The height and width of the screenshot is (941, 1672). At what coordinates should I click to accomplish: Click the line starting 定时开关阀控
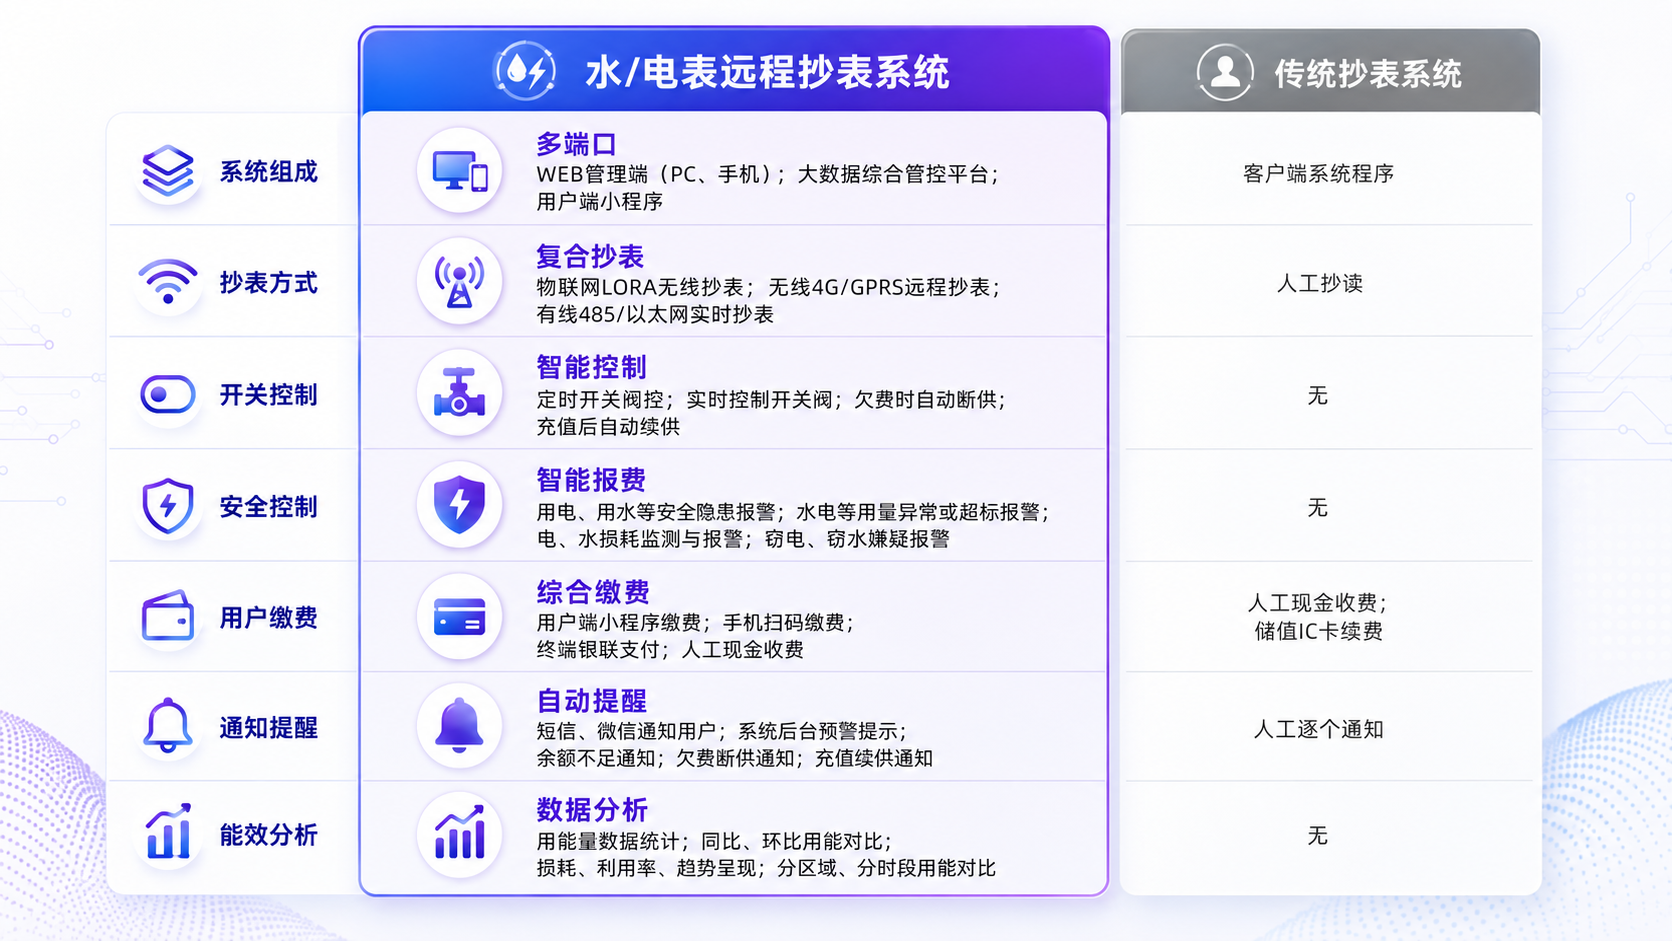(771, 400)
